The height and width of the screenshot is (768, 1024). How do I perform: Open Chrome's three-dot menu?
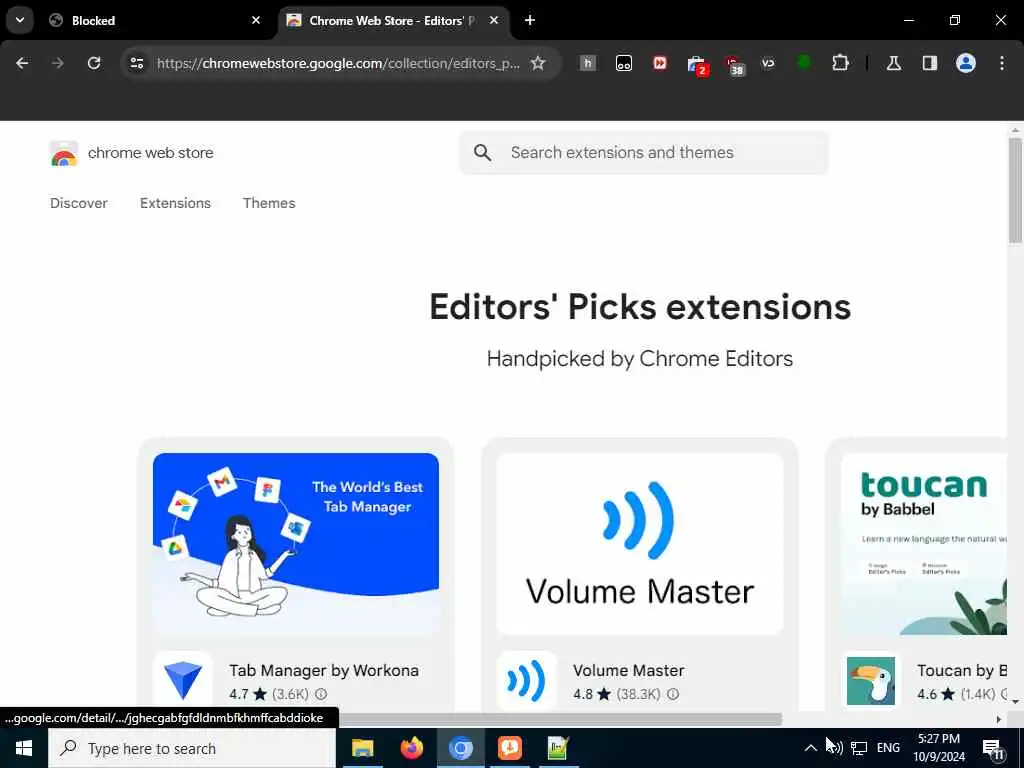(1002, 63)
